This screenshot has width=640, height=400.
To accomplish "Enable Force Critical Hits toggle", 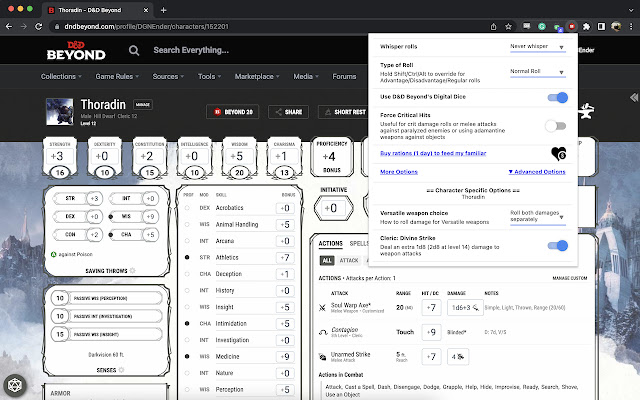I will 556,126.
